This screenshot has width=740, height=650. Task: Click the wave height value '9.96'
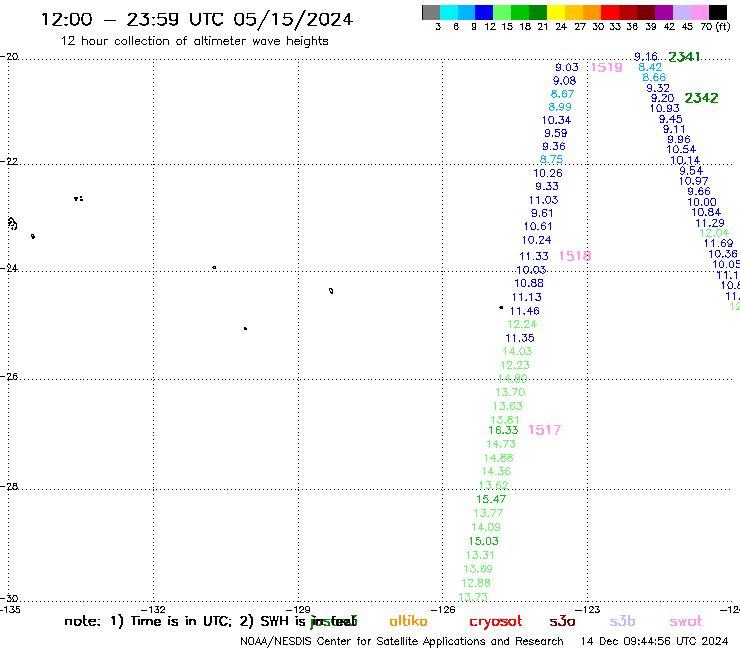pyautogui.click(x=679, y=139)
